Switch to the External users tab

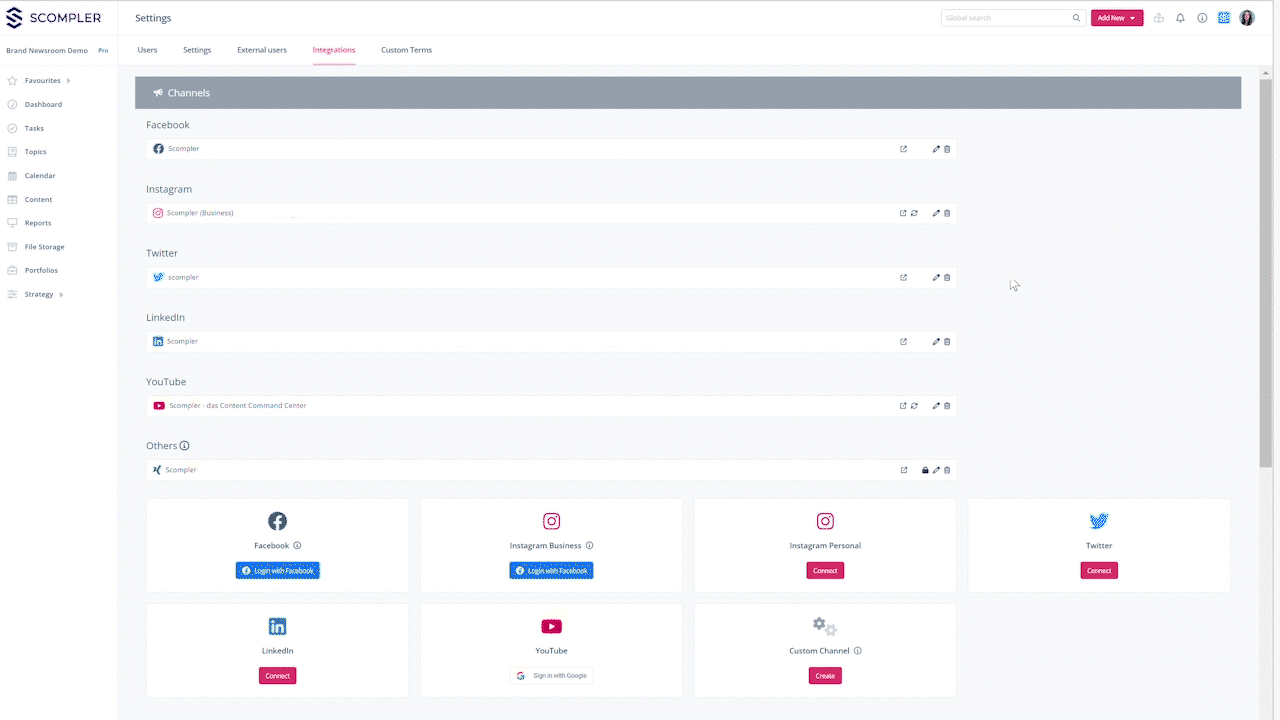[x=261, y=50]
